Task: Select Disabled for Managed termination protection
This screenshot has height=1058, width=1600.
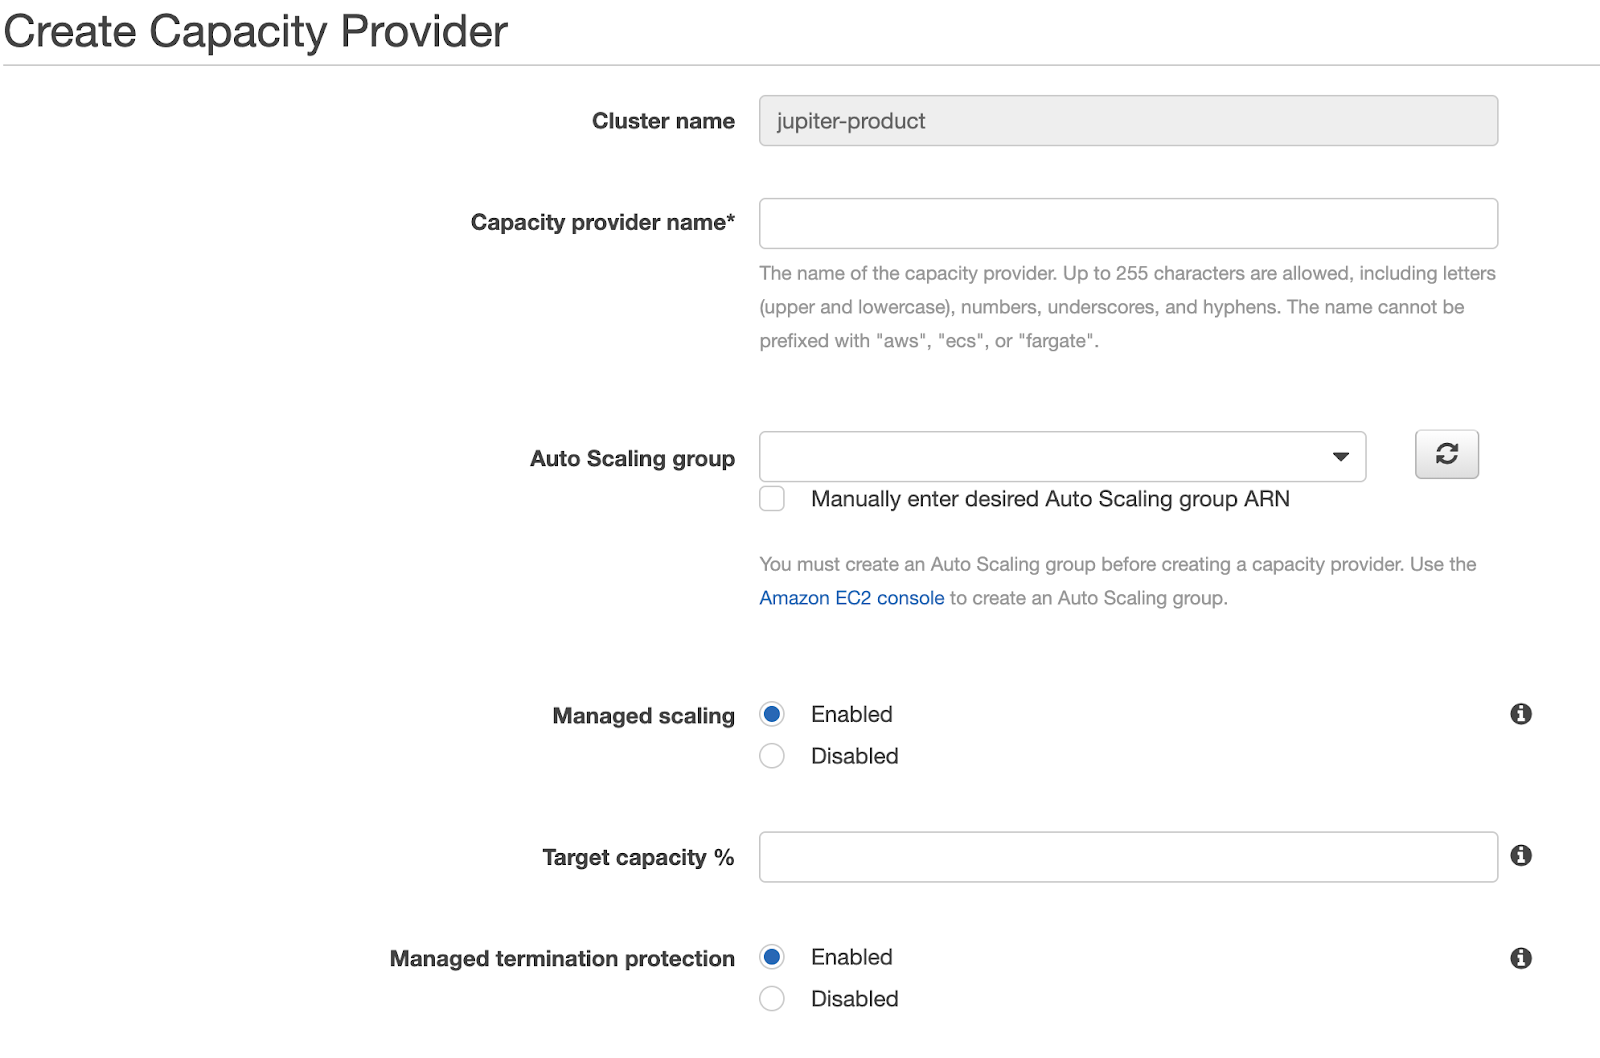Action: click(772, 999)
